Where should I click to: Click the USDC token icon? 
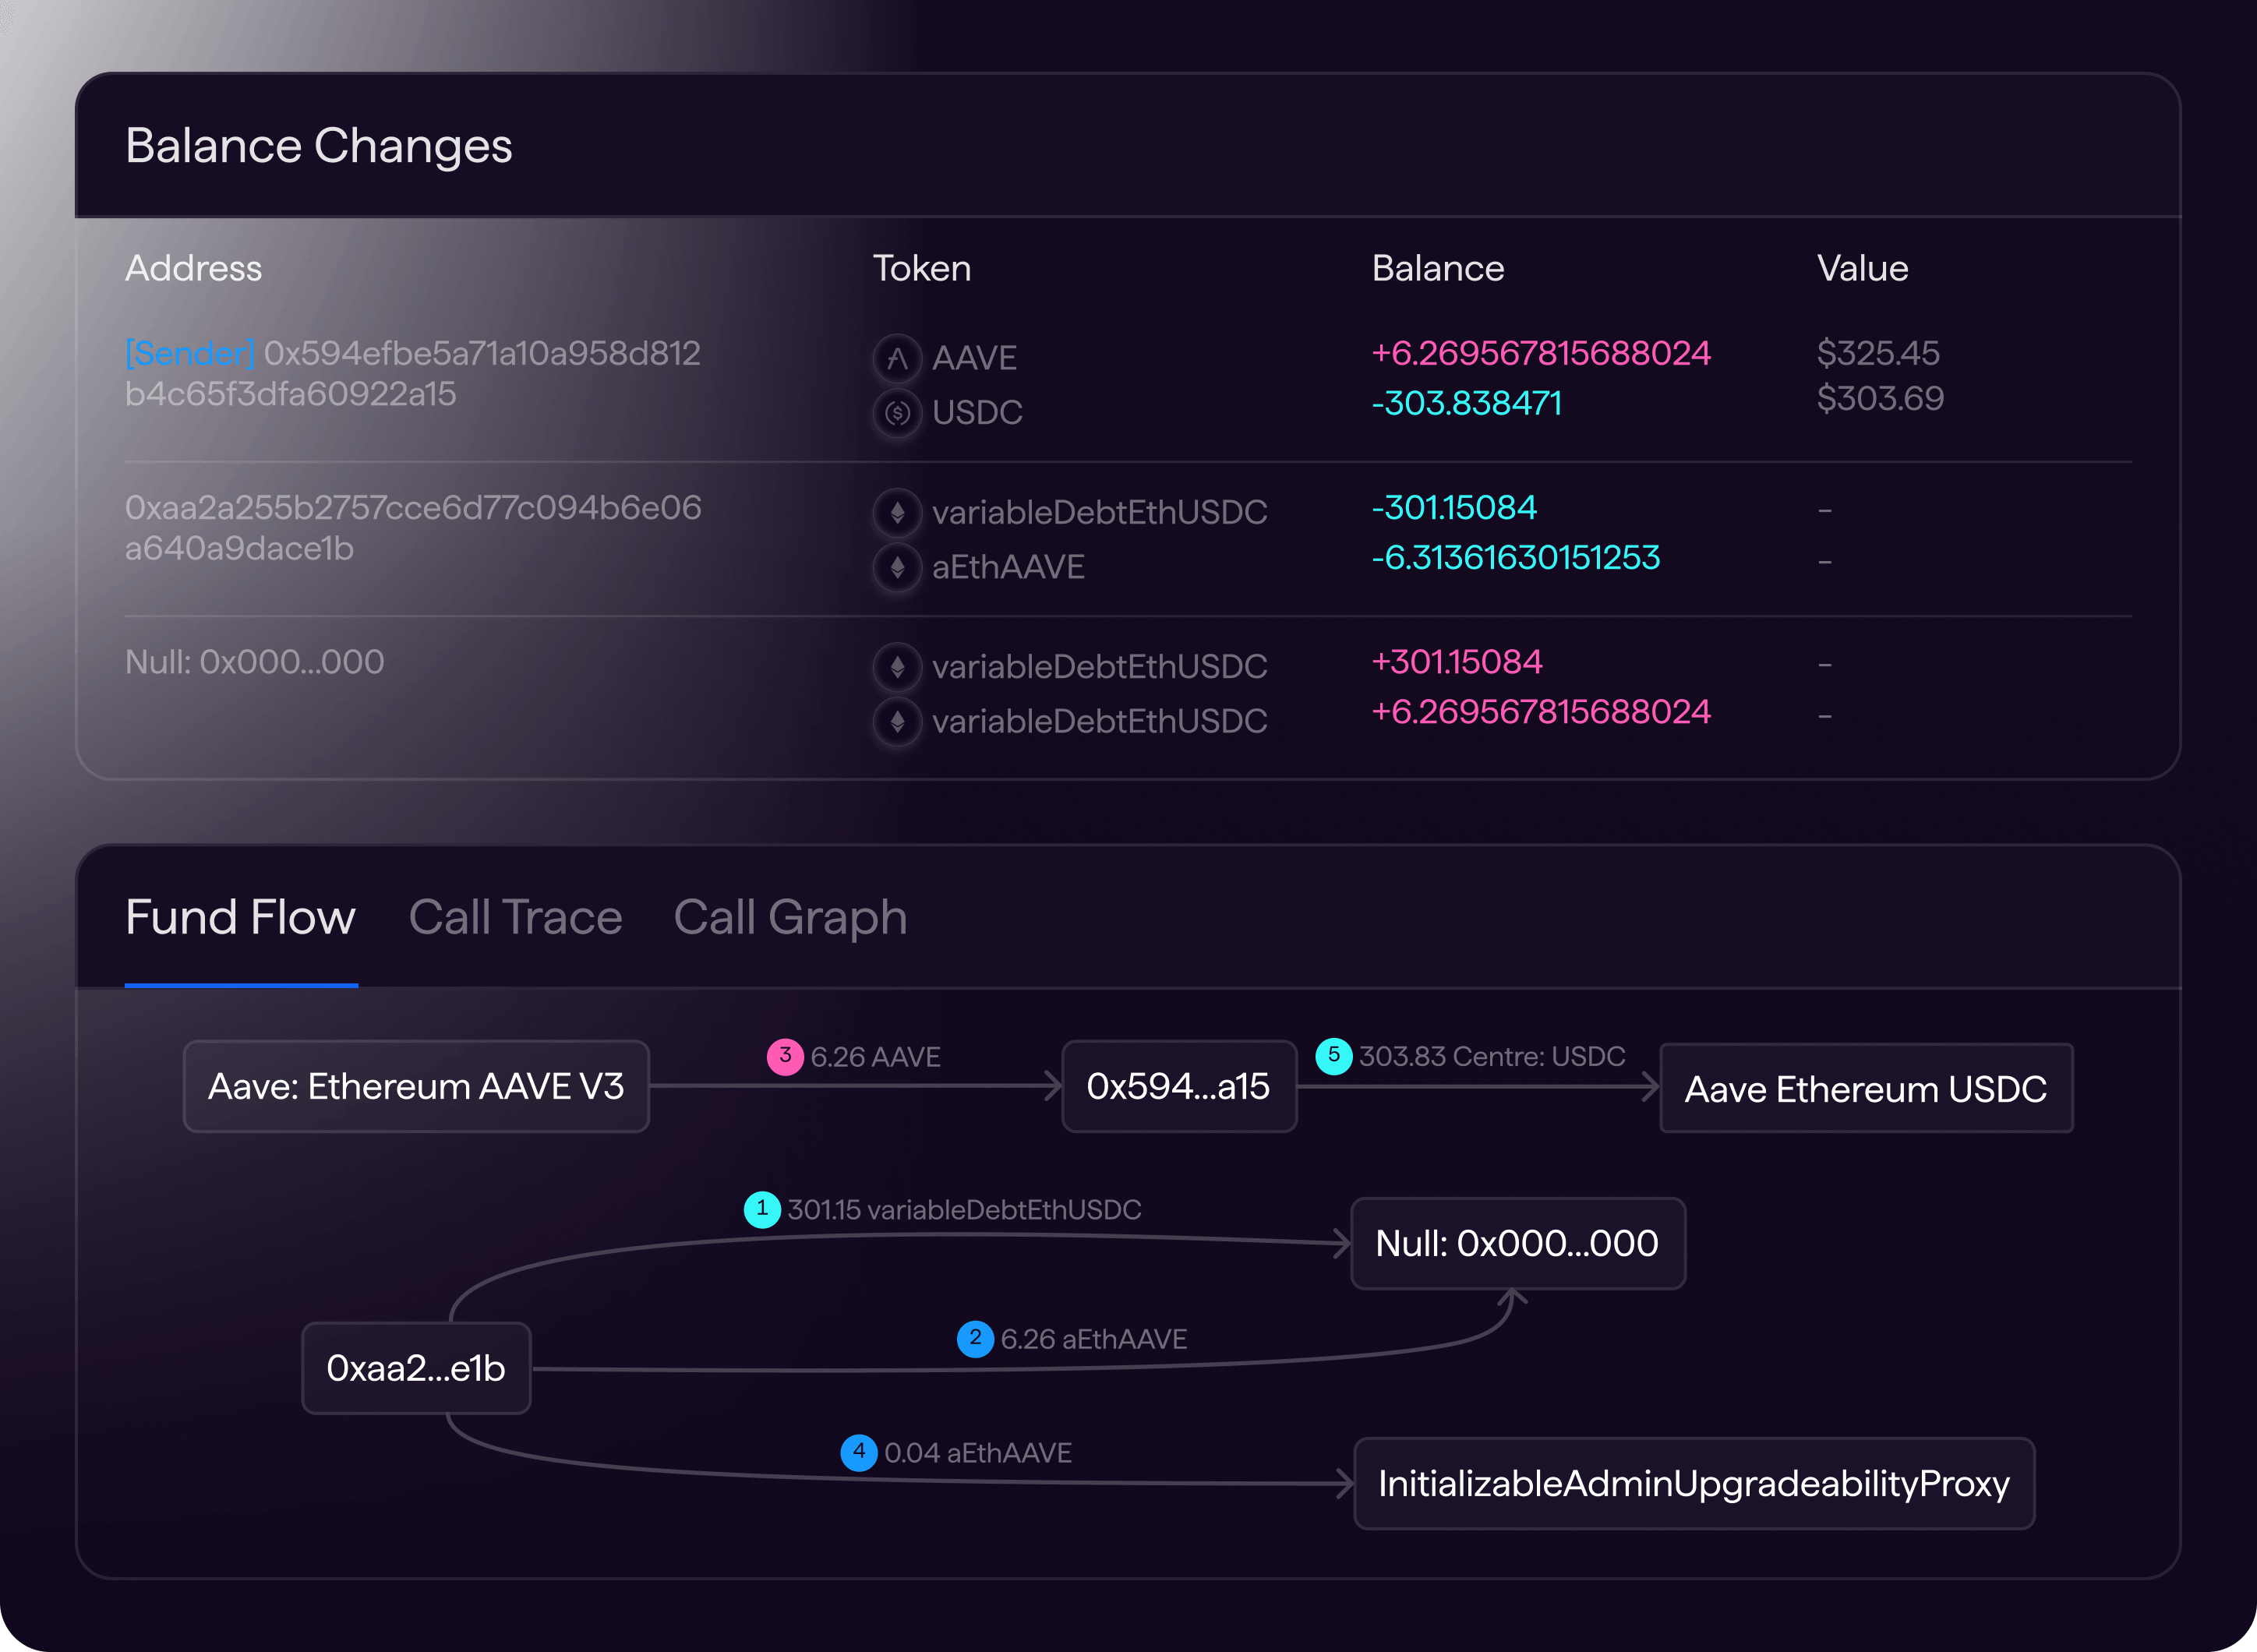pos(897,412)
